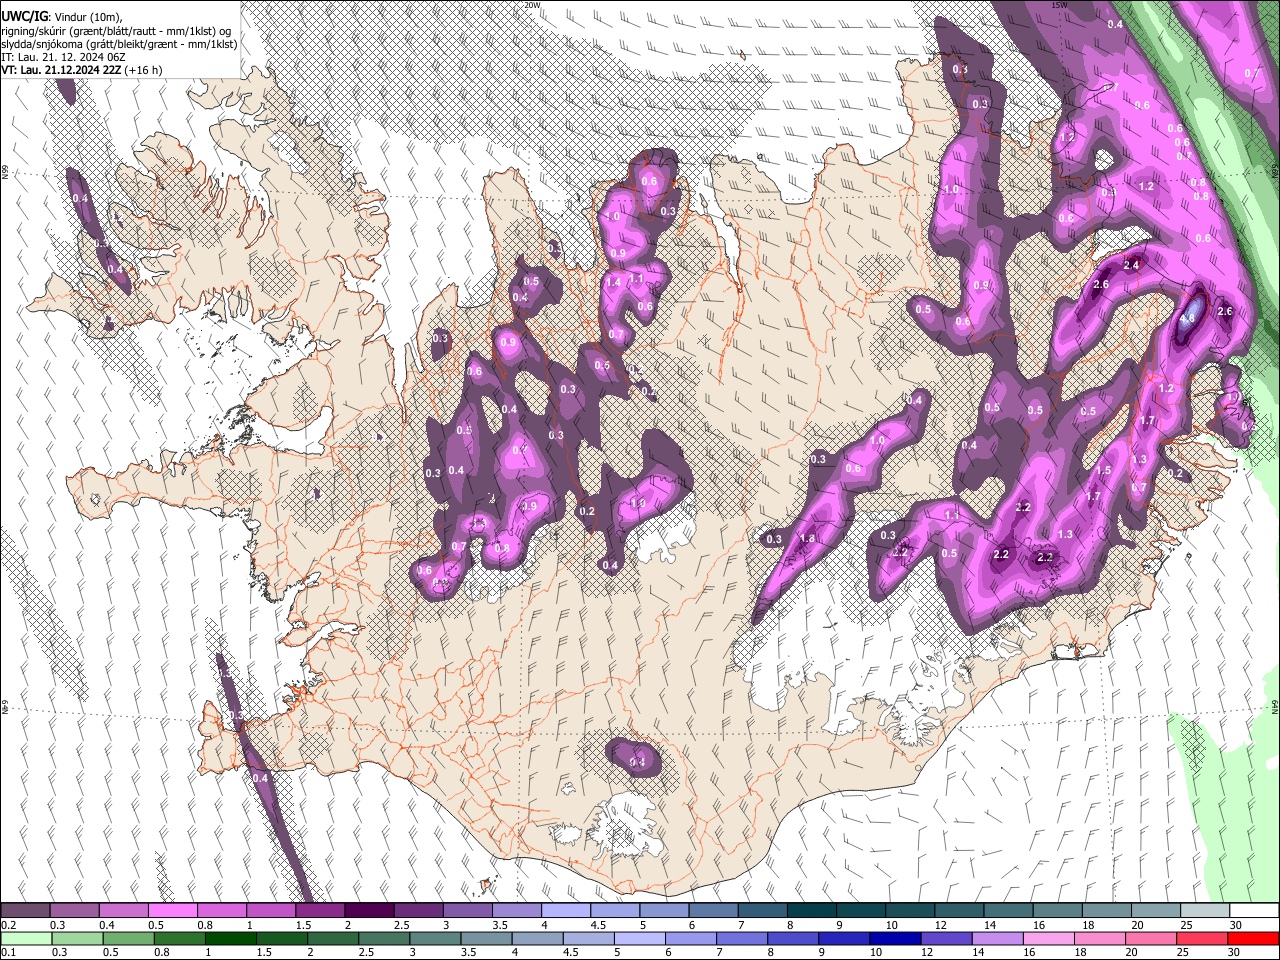
Task: Choose the bright red lower swatch after the 30 label
Action: (x=1253, y=939)
